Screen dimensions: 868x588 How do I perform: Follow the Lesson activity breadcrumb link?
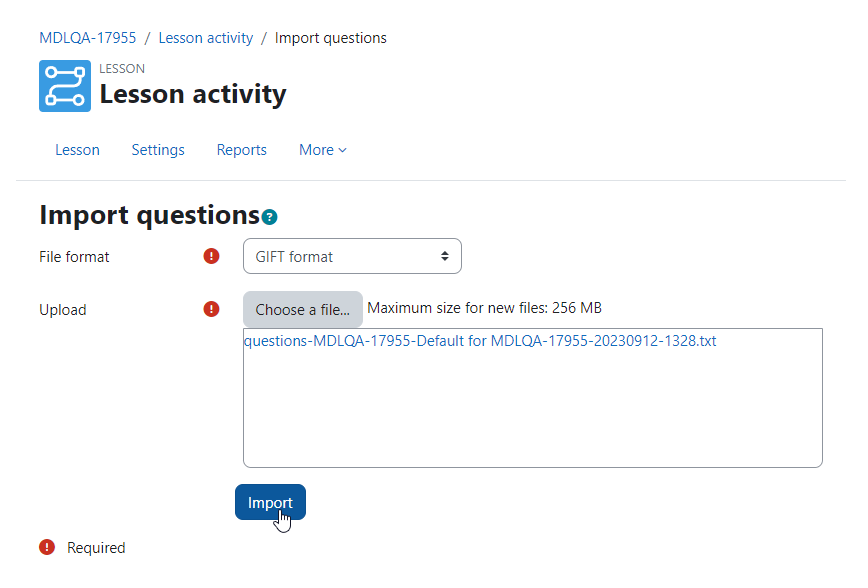pos(206,38)
